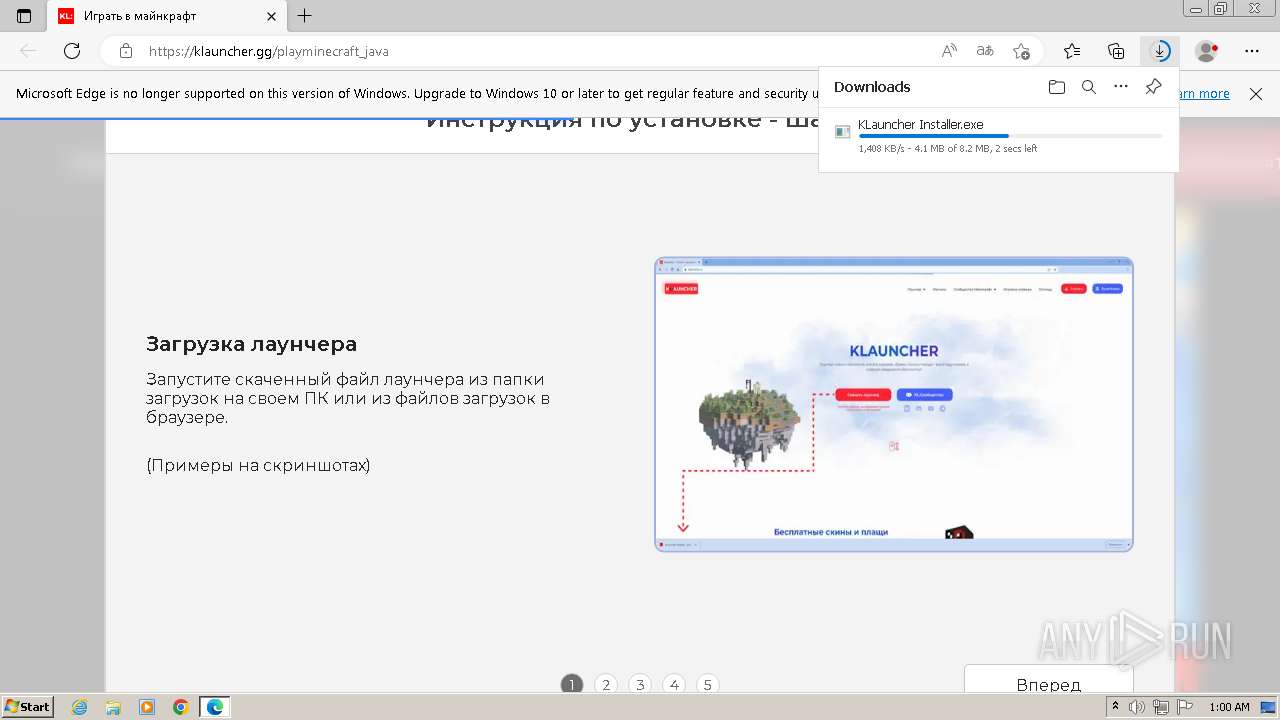1280x720 pixels.
Task: Launch Windows Media Player from taskbar
Action: point(147,707)
